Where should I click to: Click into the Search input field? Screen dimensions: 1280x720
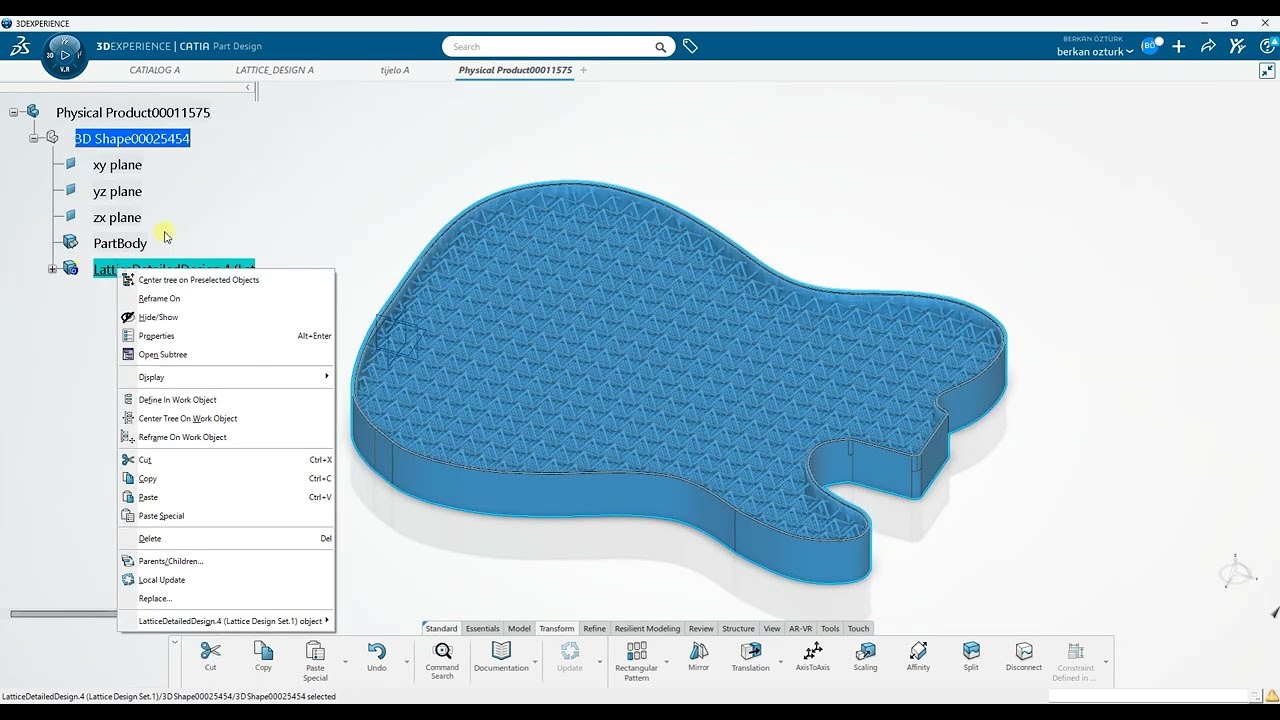point(548,47)
